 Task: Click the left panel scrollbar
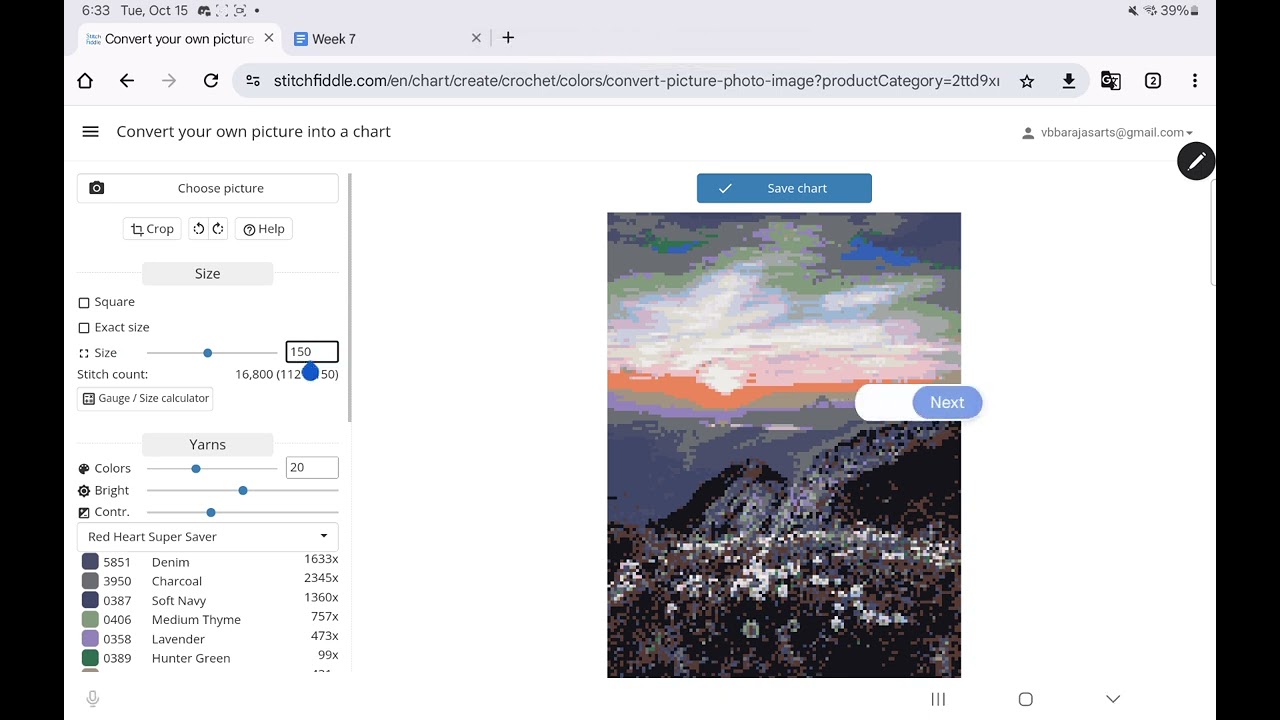[349, 298]
